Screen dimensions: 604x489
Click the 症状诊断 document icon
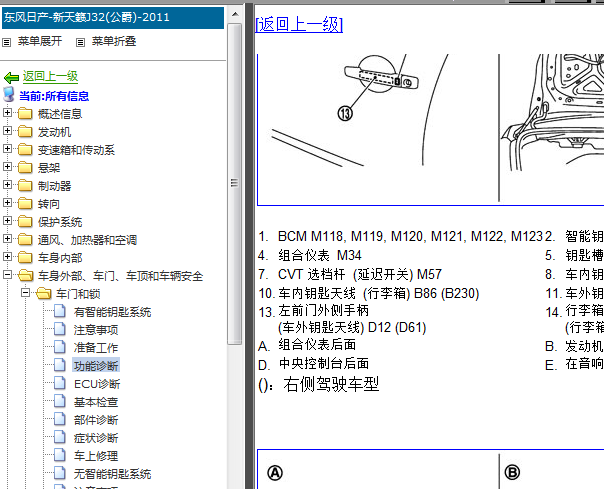[60, 437]
